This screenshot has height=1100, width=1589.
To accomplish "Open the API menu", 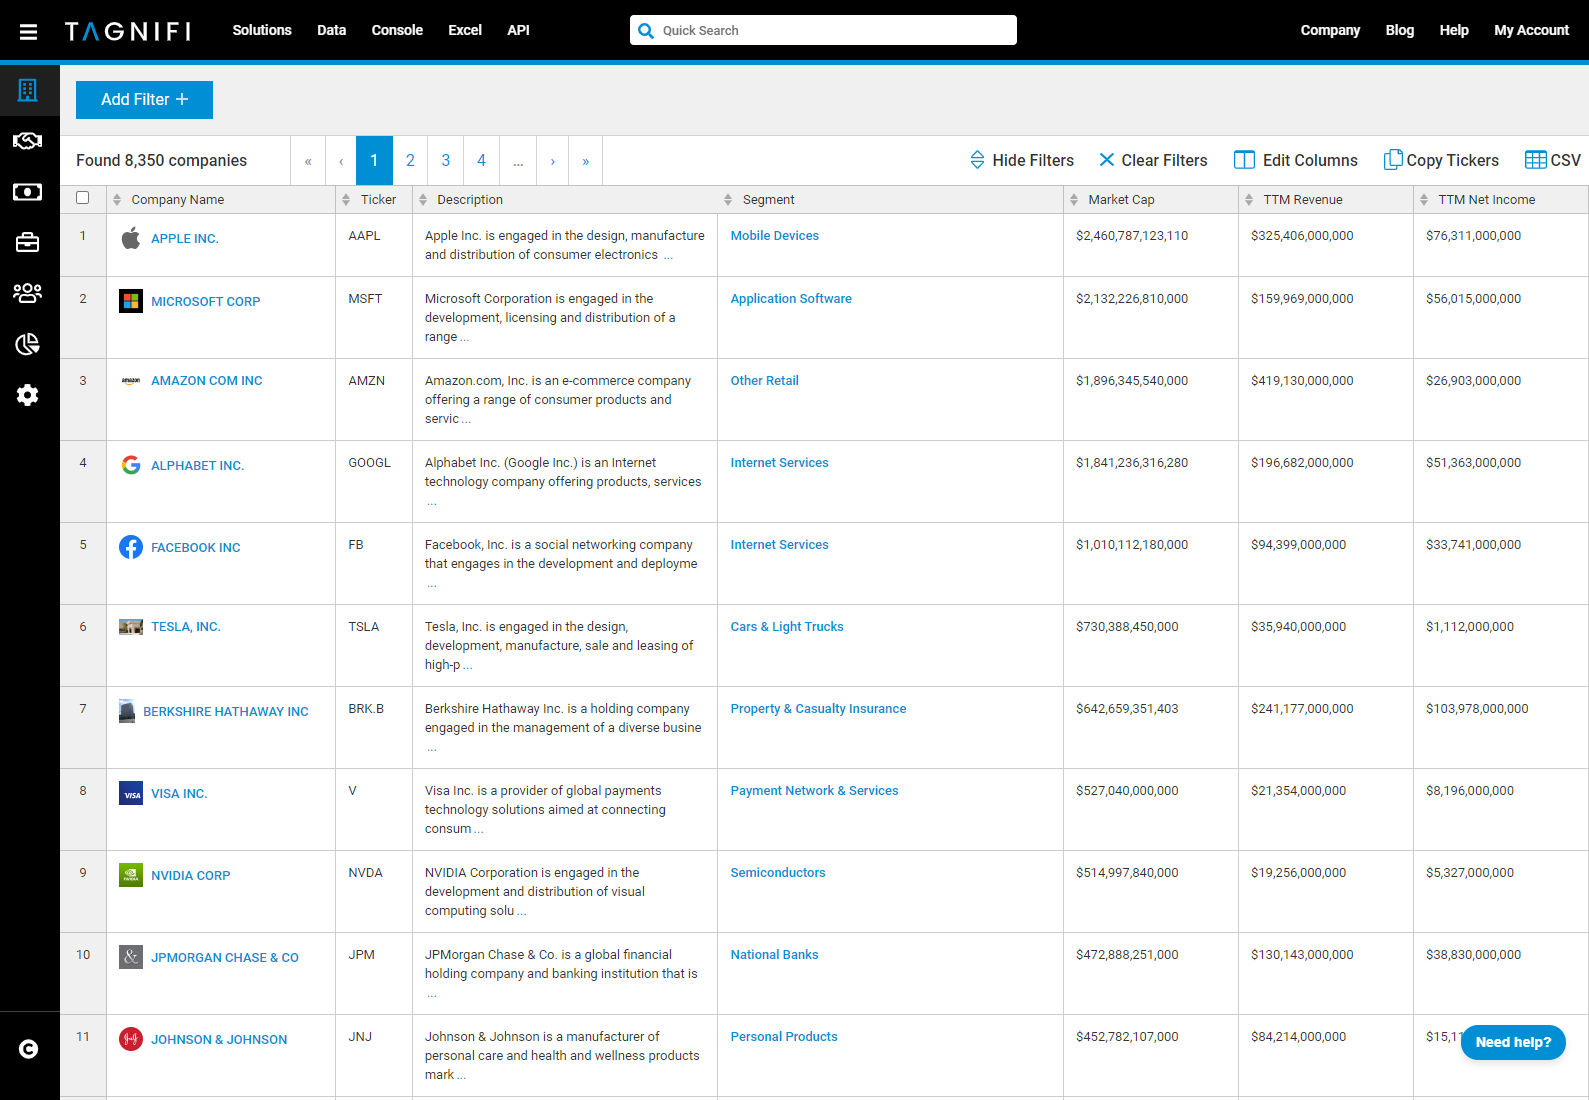I will pos(518,30).
